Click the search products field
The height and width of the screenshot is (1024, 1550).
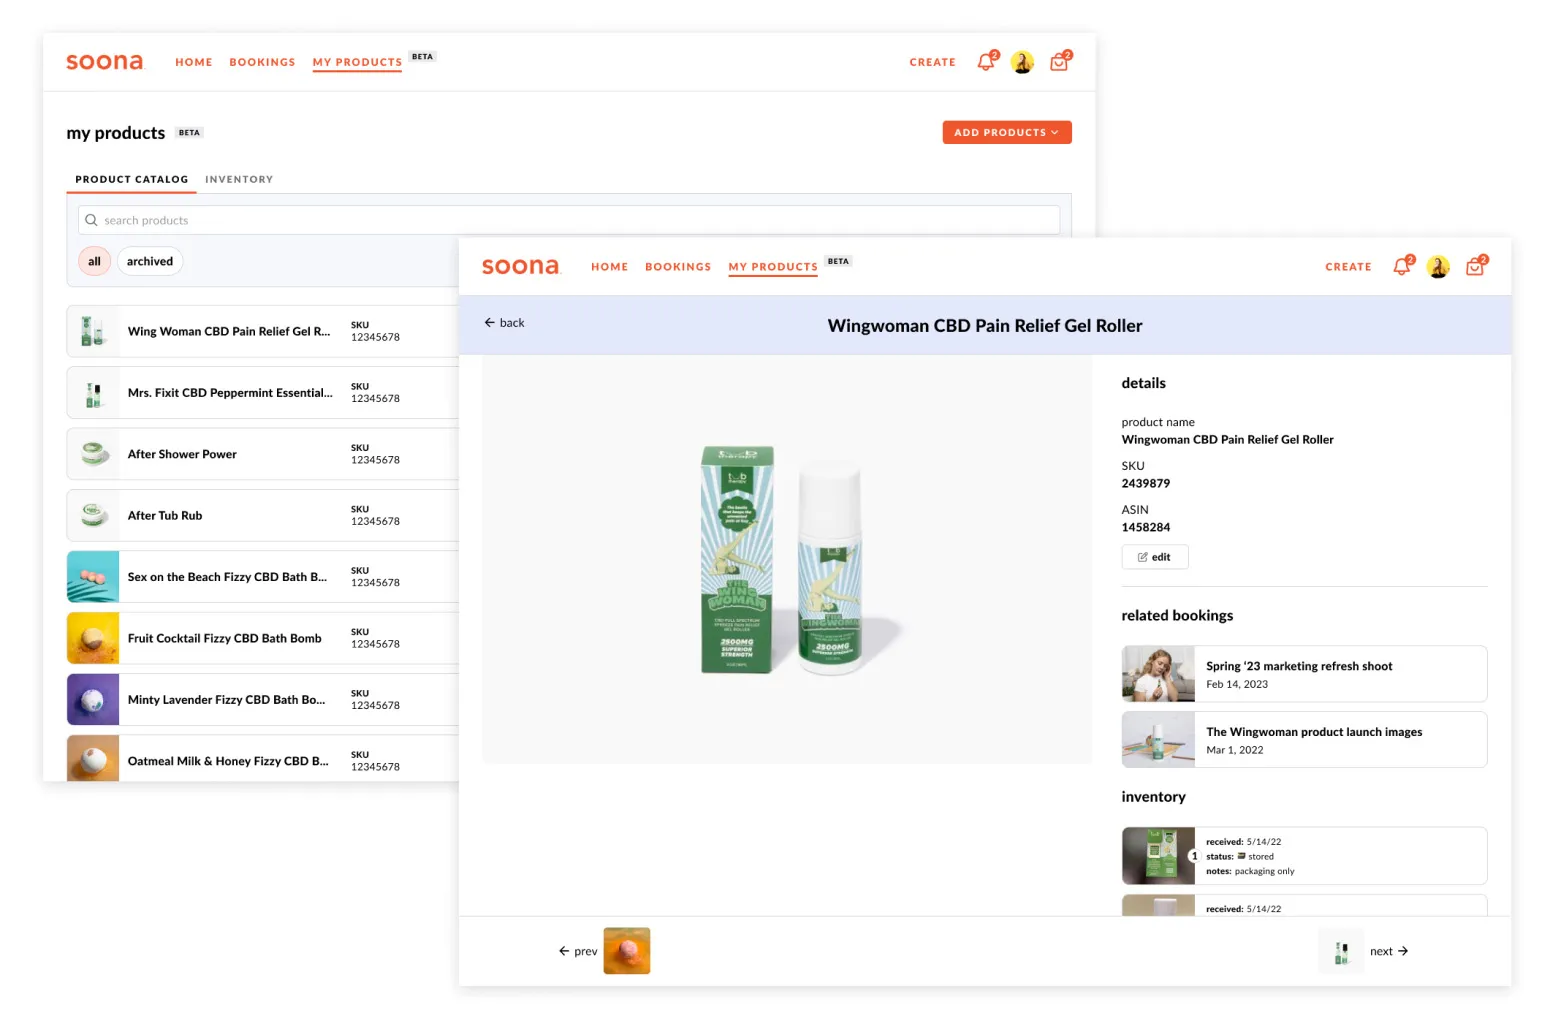point(569,220)
